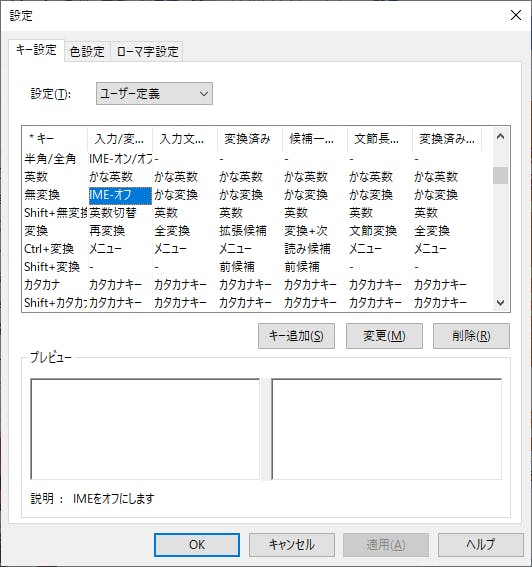Click the * キー column header

pyautogui.click(x=55, y=138)
